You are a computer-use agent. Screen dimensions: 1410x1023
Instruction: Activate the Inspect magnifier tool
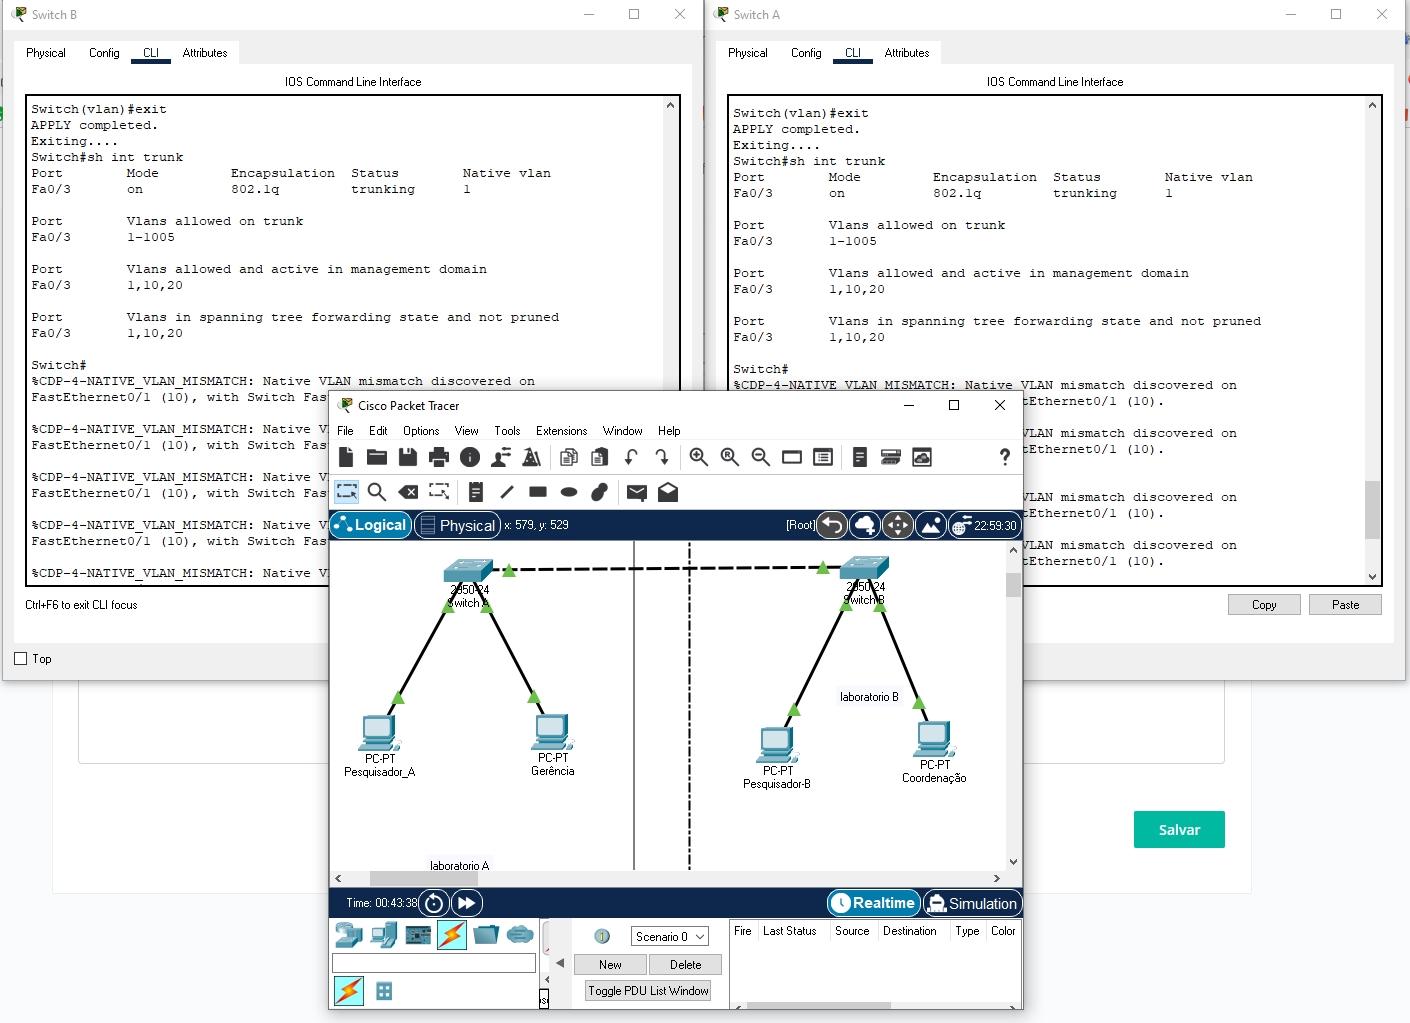[x=377, y=491]
